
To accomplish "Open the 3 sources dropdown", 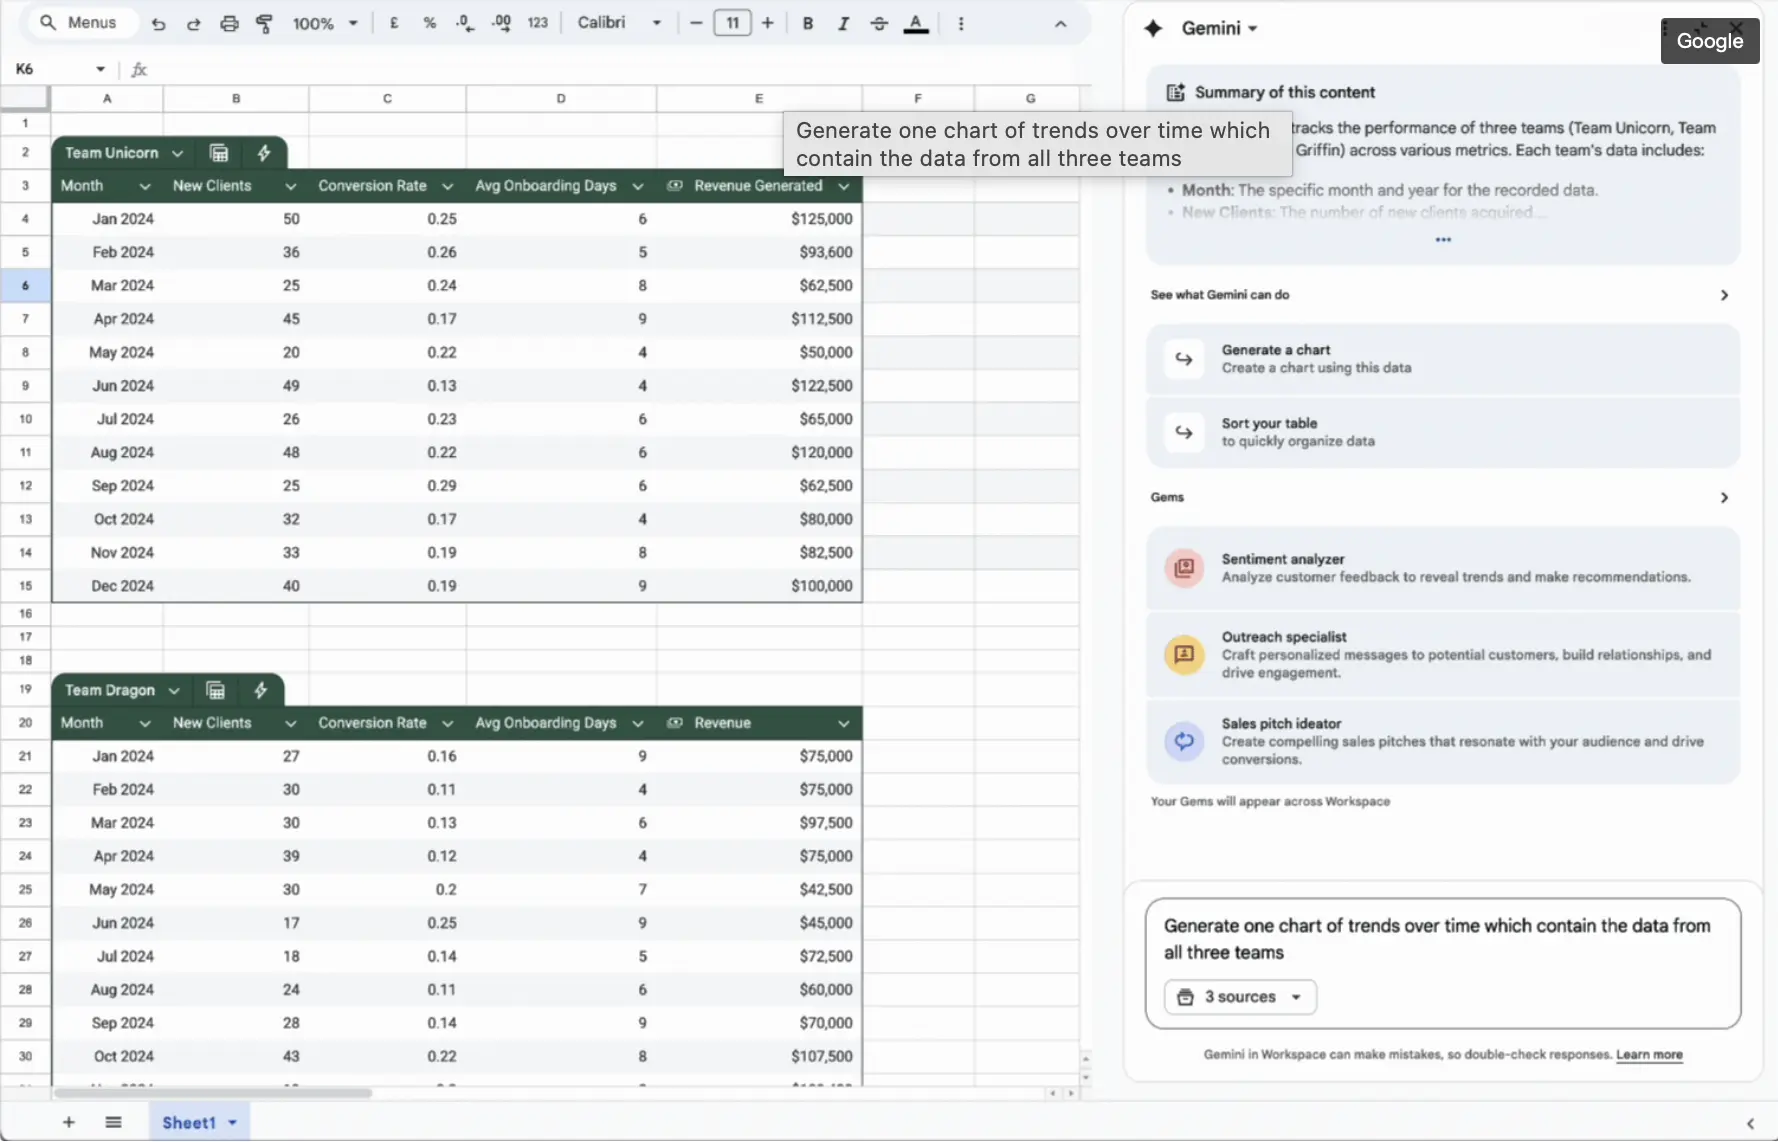I will (1240, 997).
